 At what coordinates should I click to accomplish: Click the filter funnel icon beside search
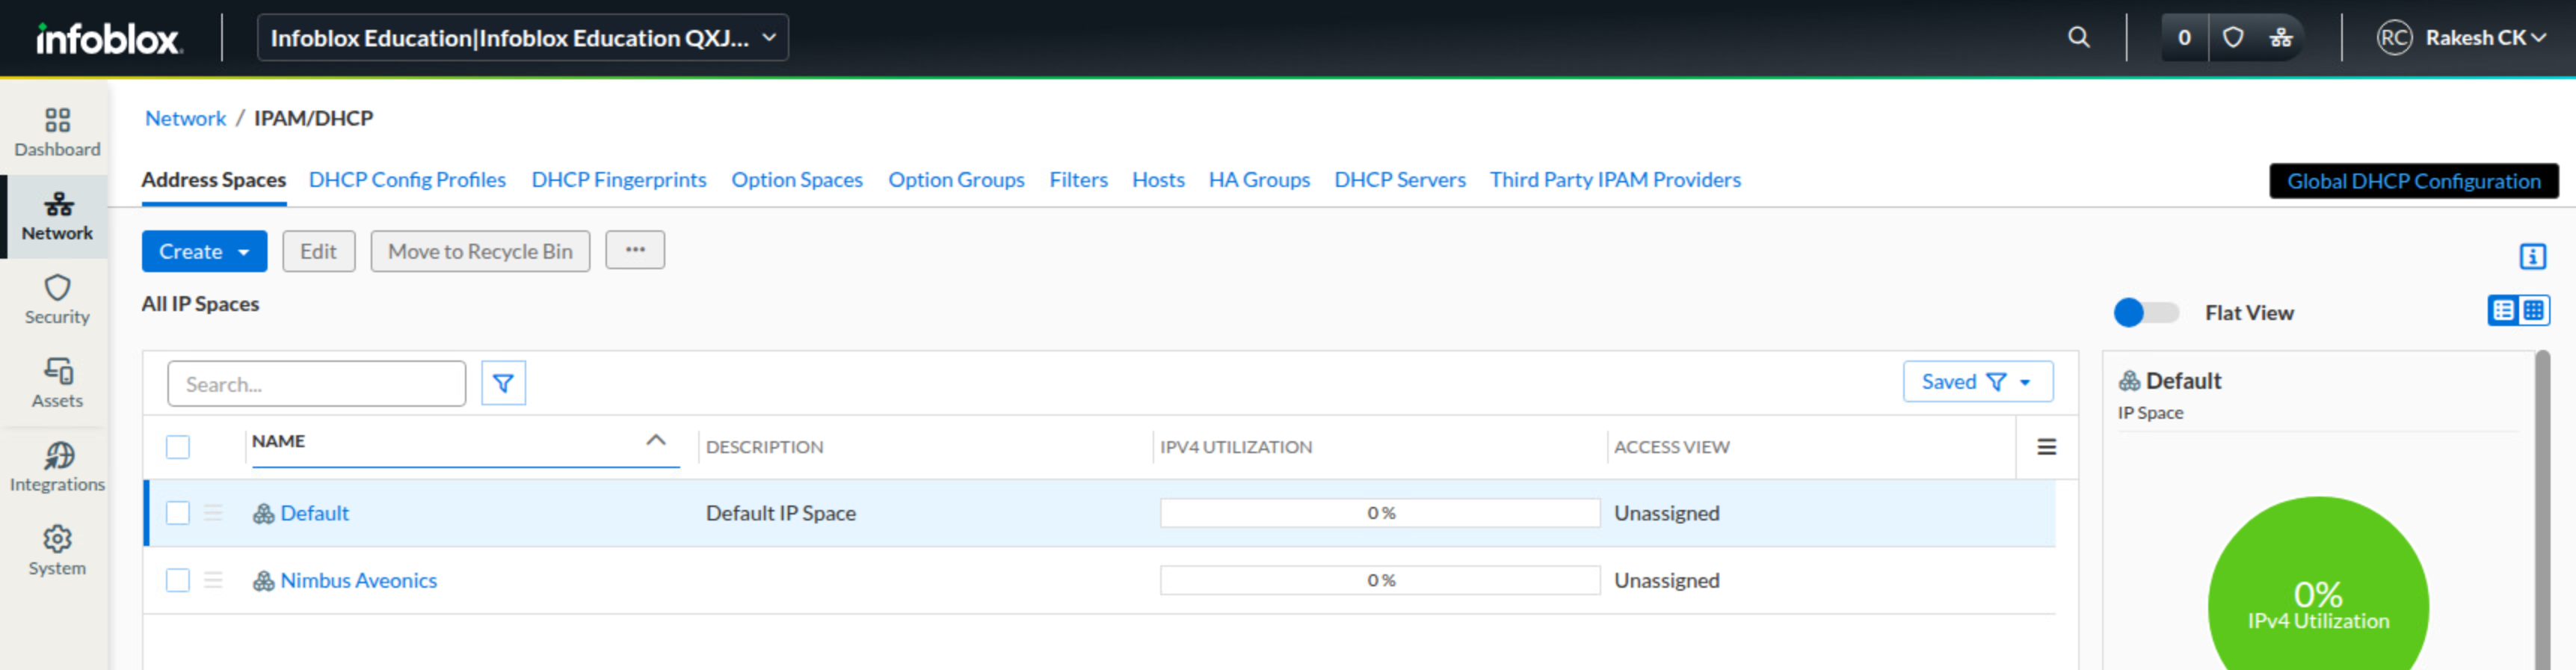point(503,383)
